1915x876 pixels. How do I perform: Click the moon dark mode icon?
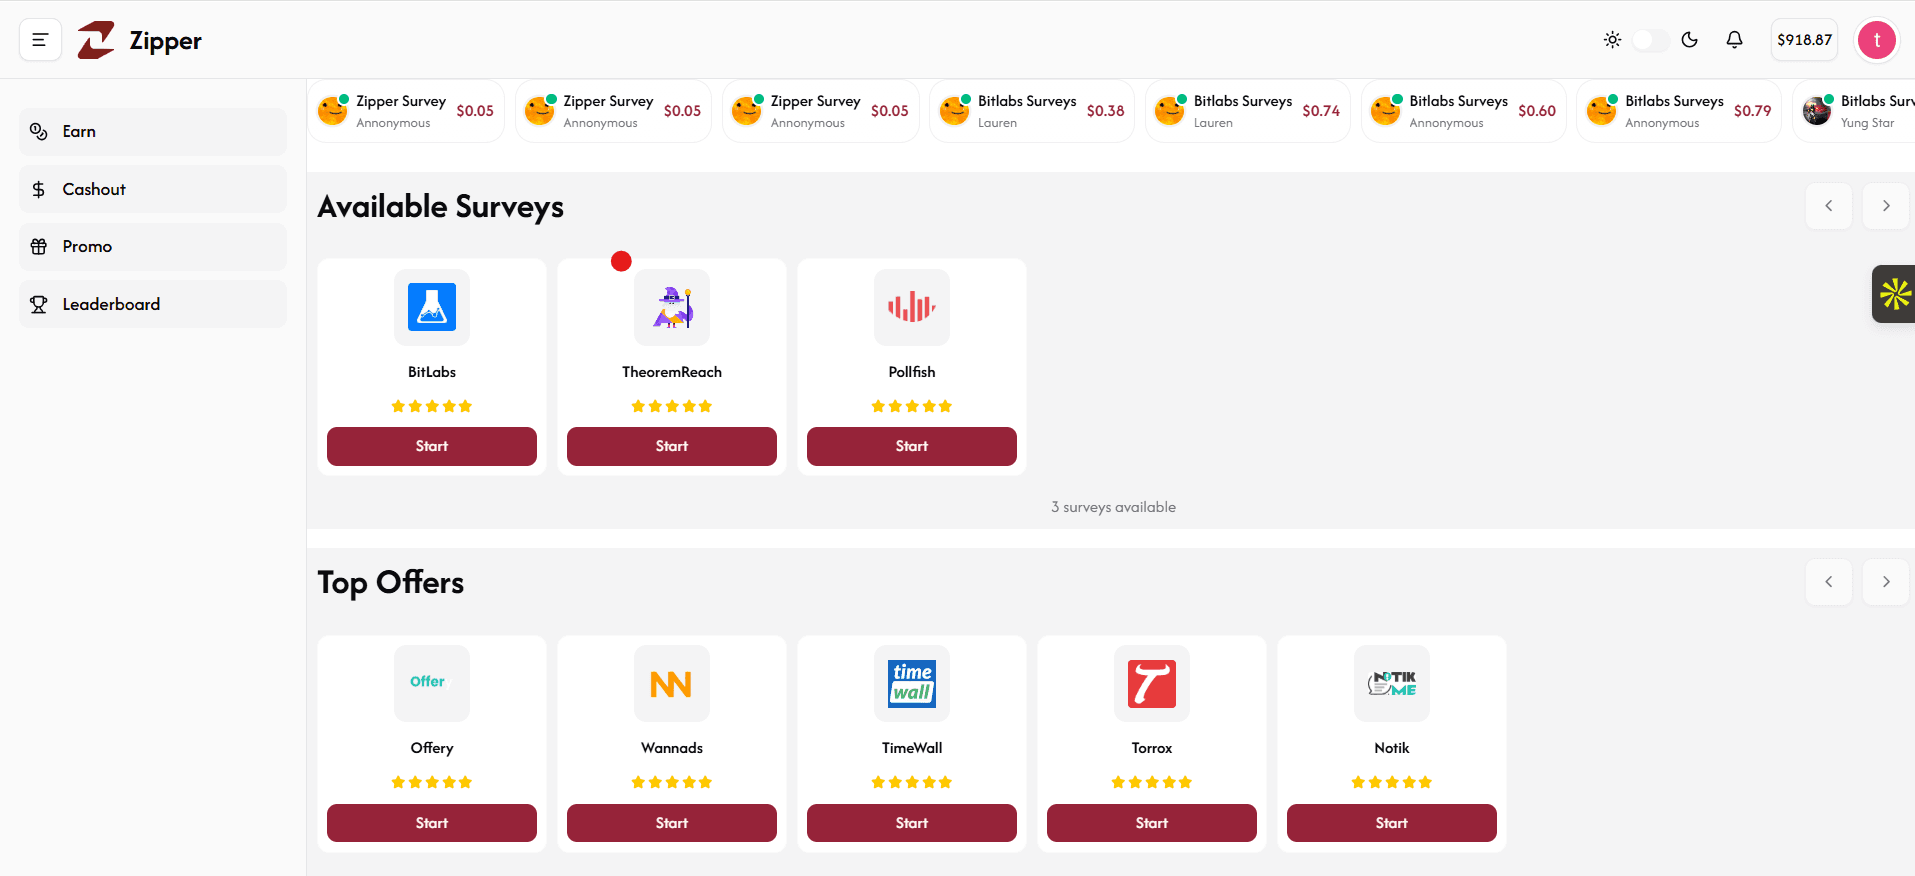pyautogui.click(x=1689, y=40)
